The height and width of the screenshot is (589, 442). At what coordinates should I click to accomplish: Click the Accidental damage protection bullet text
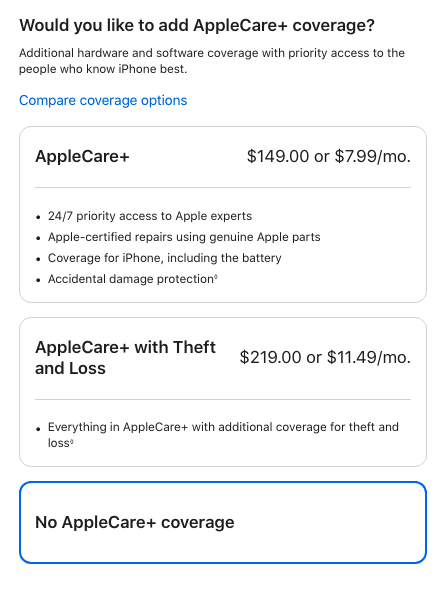pos(131,279)
